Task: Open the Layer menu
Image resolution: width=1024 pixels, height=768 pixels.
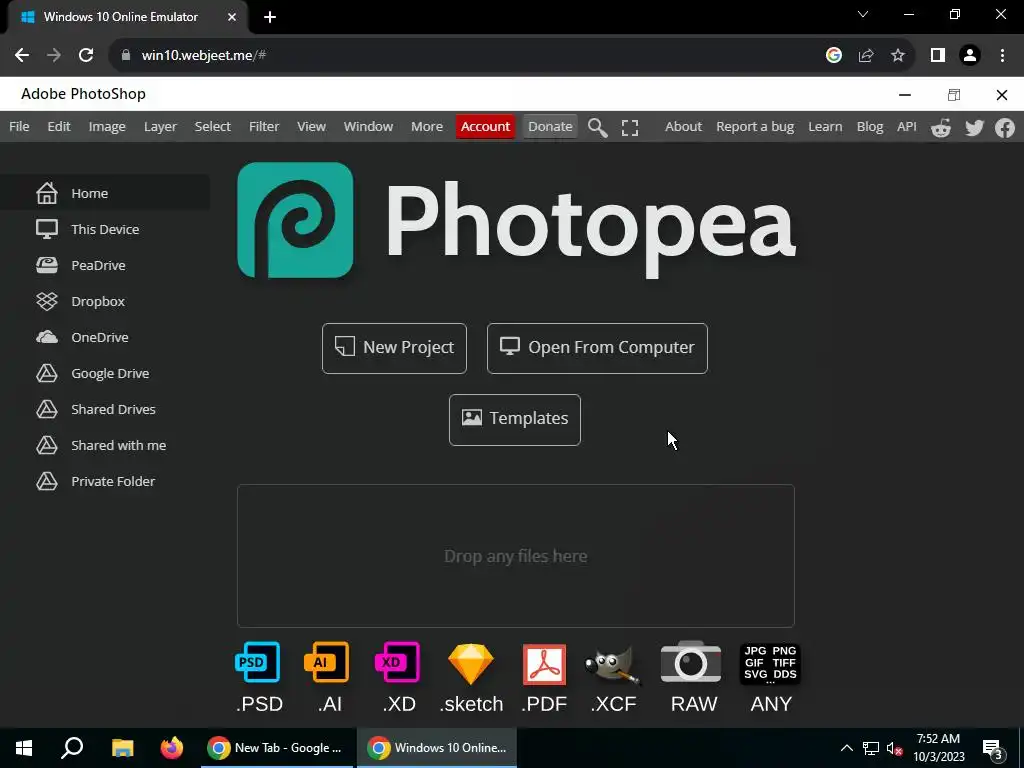Action: click(x=160, y=127)
